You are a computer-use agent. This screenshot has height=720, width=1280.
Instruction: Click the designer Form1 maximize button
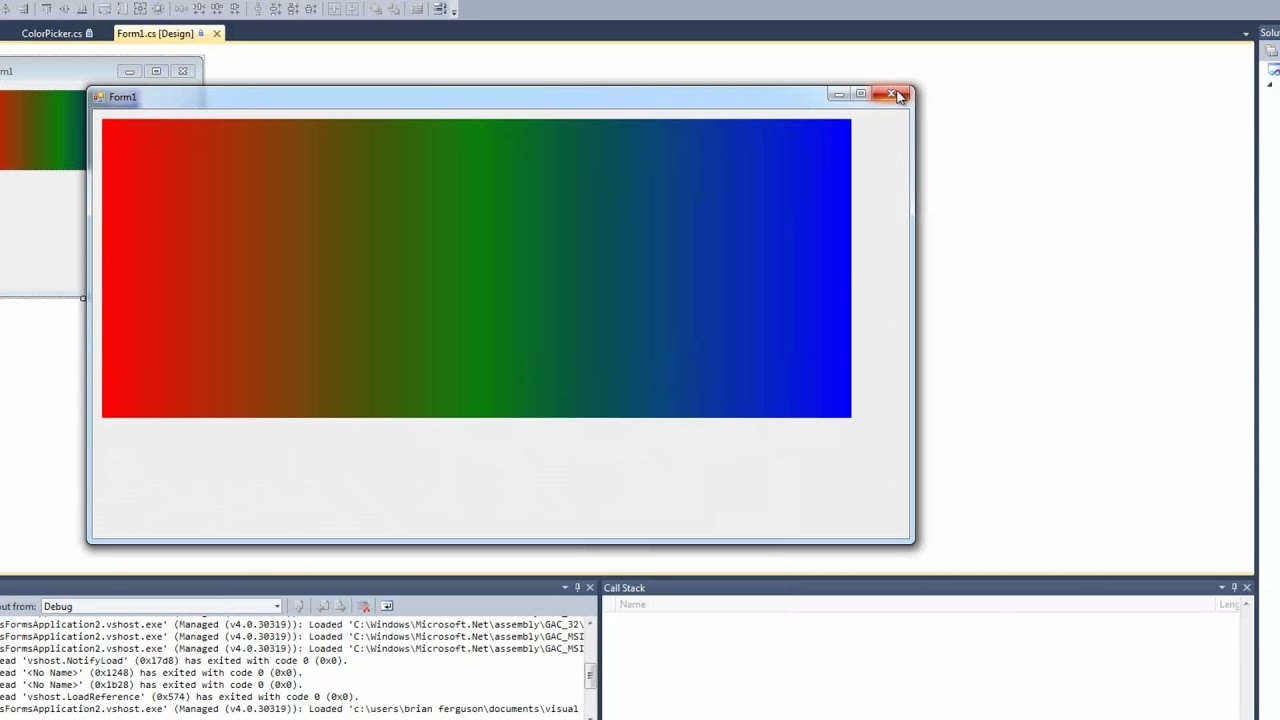[156, 71]
